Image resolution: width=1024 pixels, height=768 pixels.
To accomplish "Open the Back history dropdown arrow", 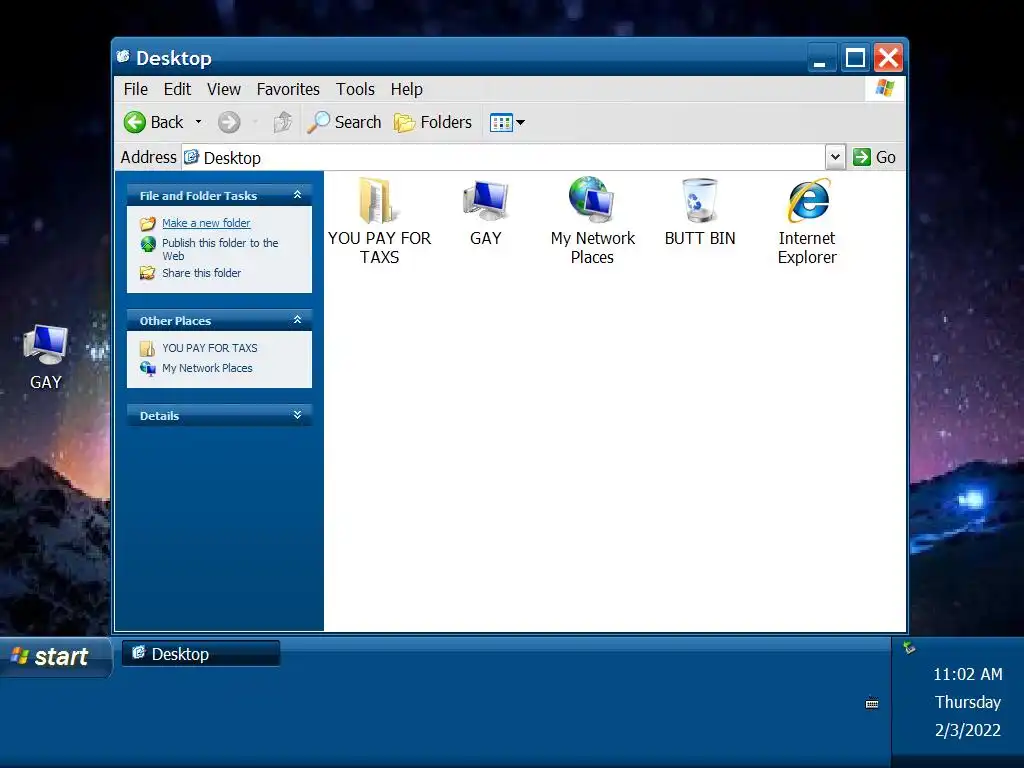I will (199, 122).
